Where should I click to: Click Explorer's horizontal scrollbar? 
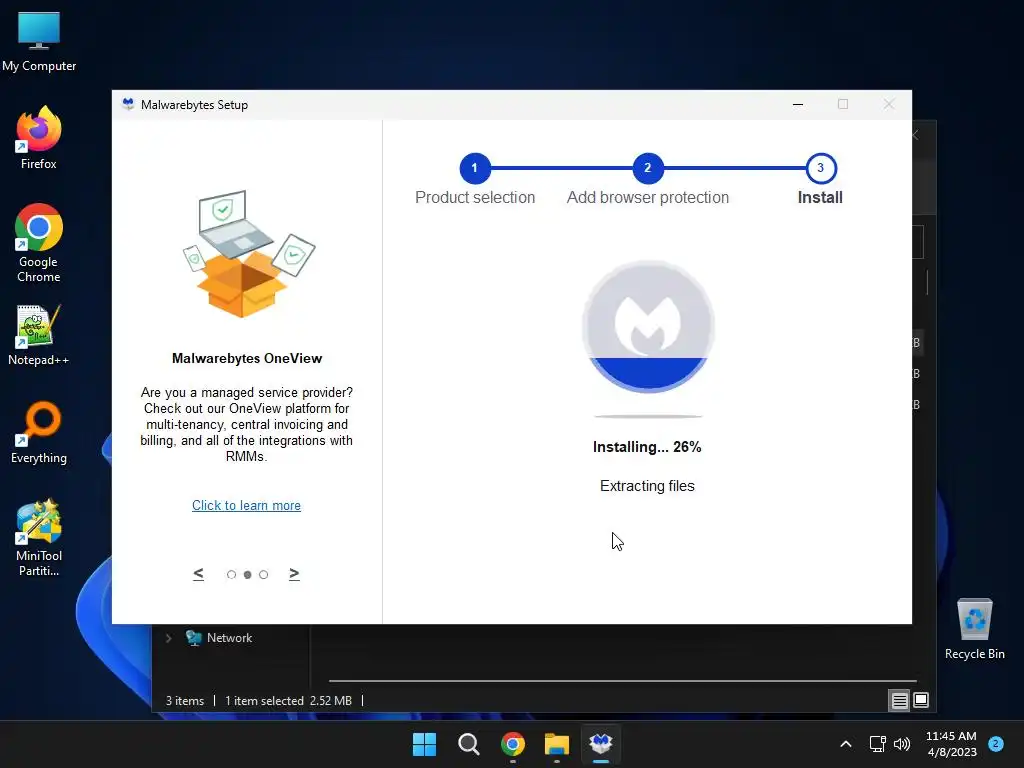[x=622, y=680]
